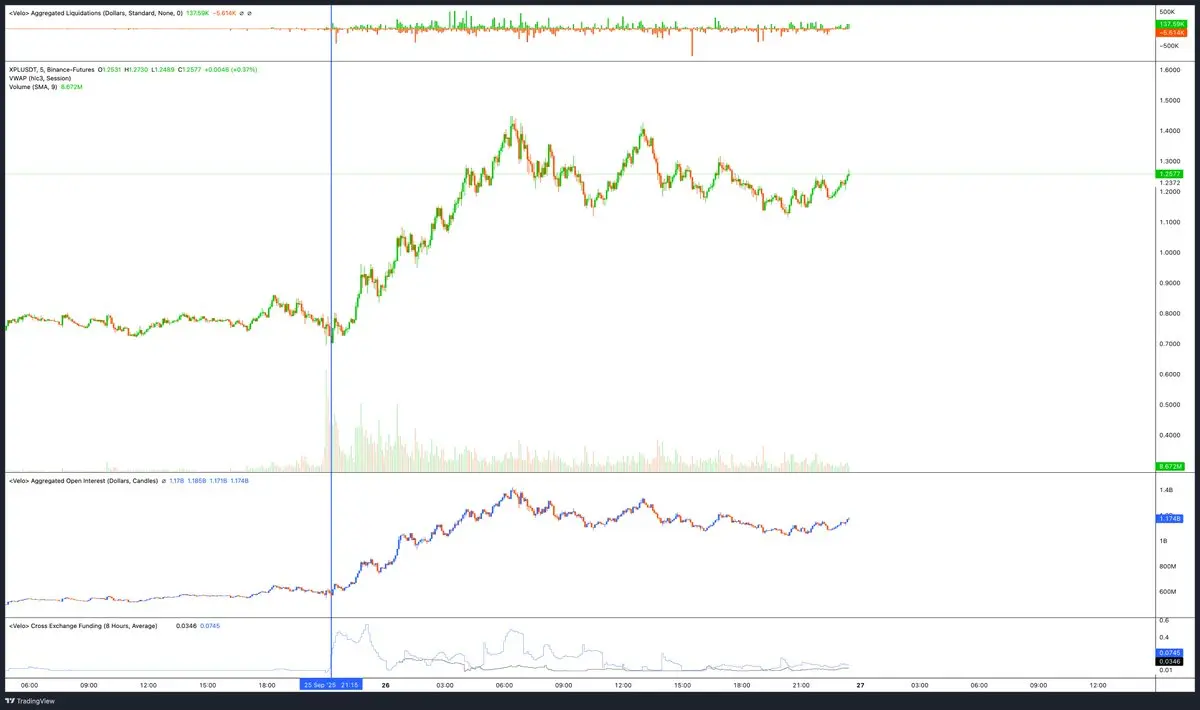Click the 1.4B level on the Open Interest scale
The image size is (1200, 710).
(x=1167, y=491)
